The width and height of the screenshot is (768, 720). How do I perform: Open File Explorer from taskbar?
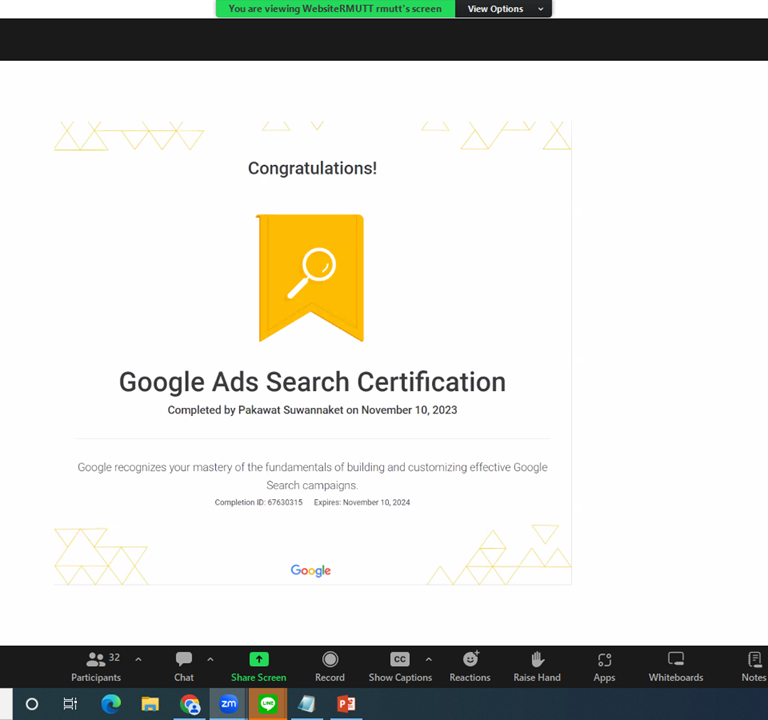tap(150, 704)
